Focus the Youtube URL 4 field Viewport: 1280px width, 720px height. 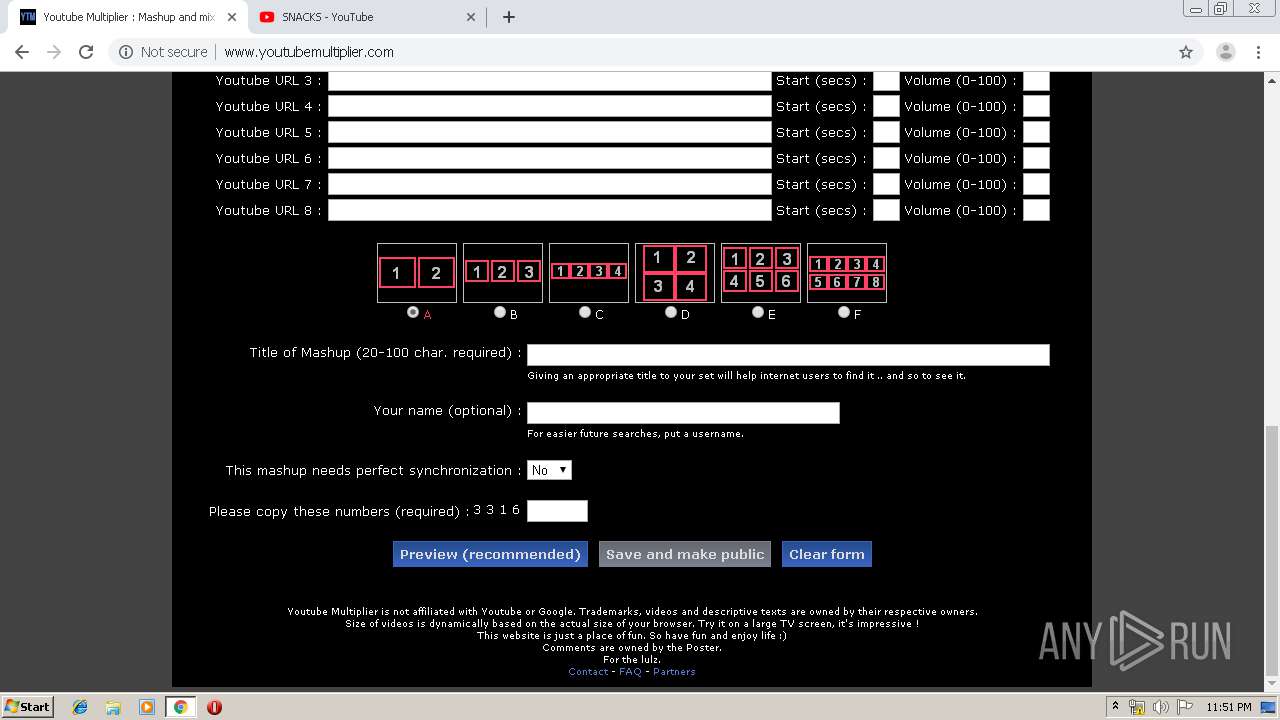pyautogui.click(x=550, y=106)
